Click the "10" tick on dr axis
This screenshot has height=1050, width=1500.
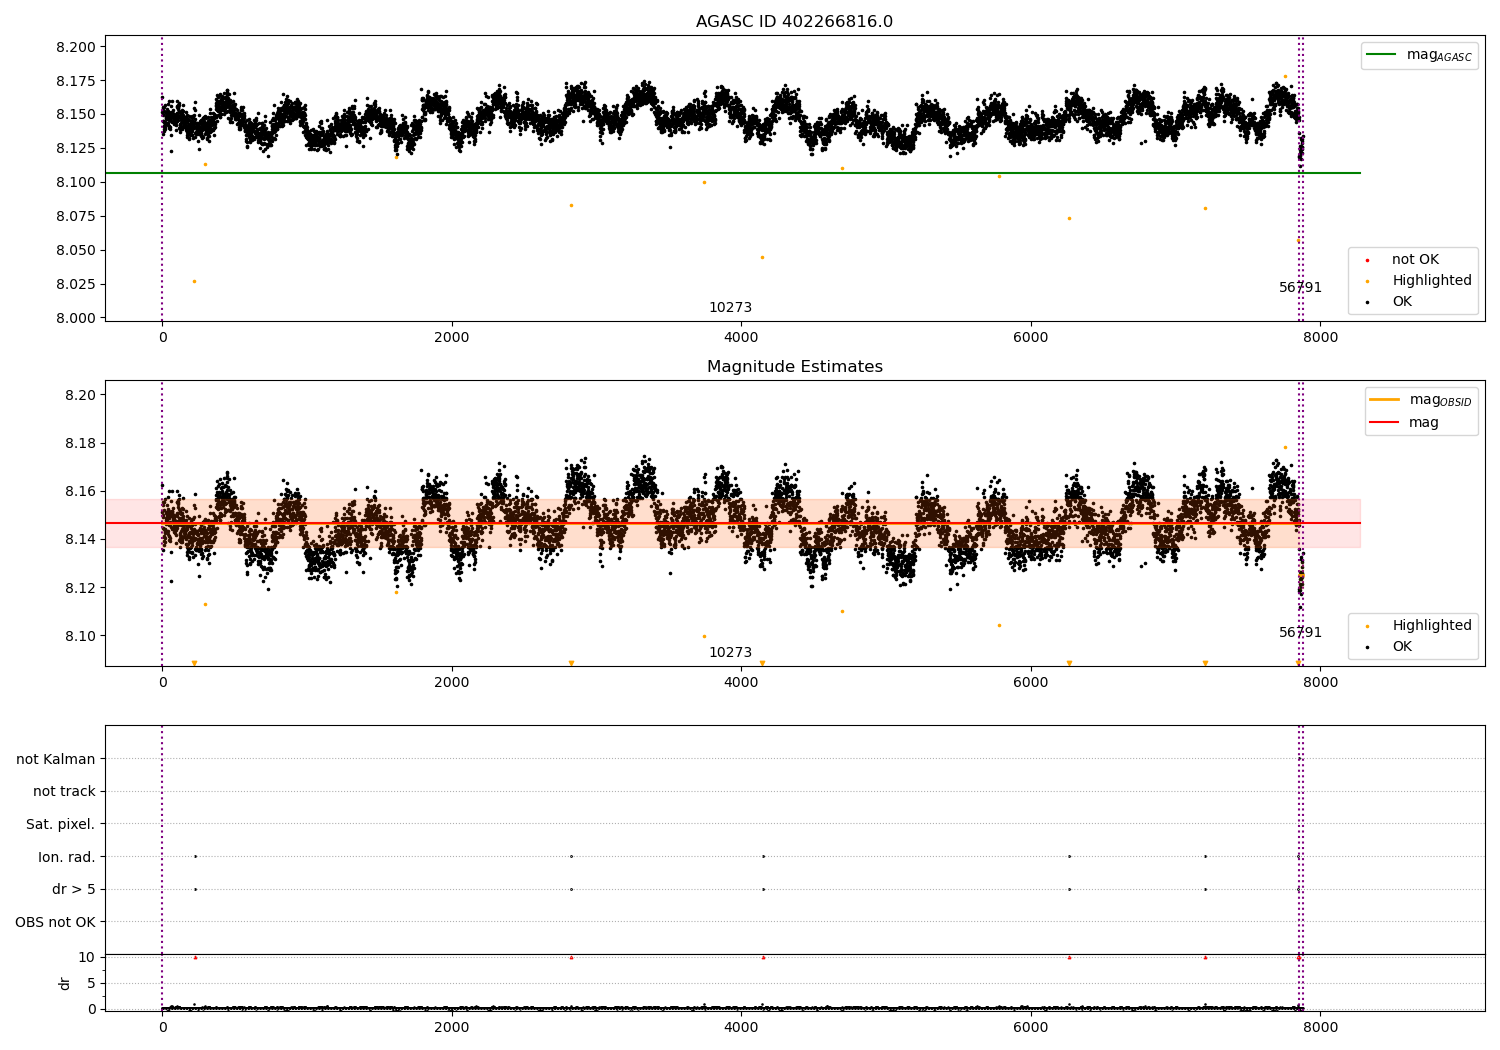coord(87,958)
